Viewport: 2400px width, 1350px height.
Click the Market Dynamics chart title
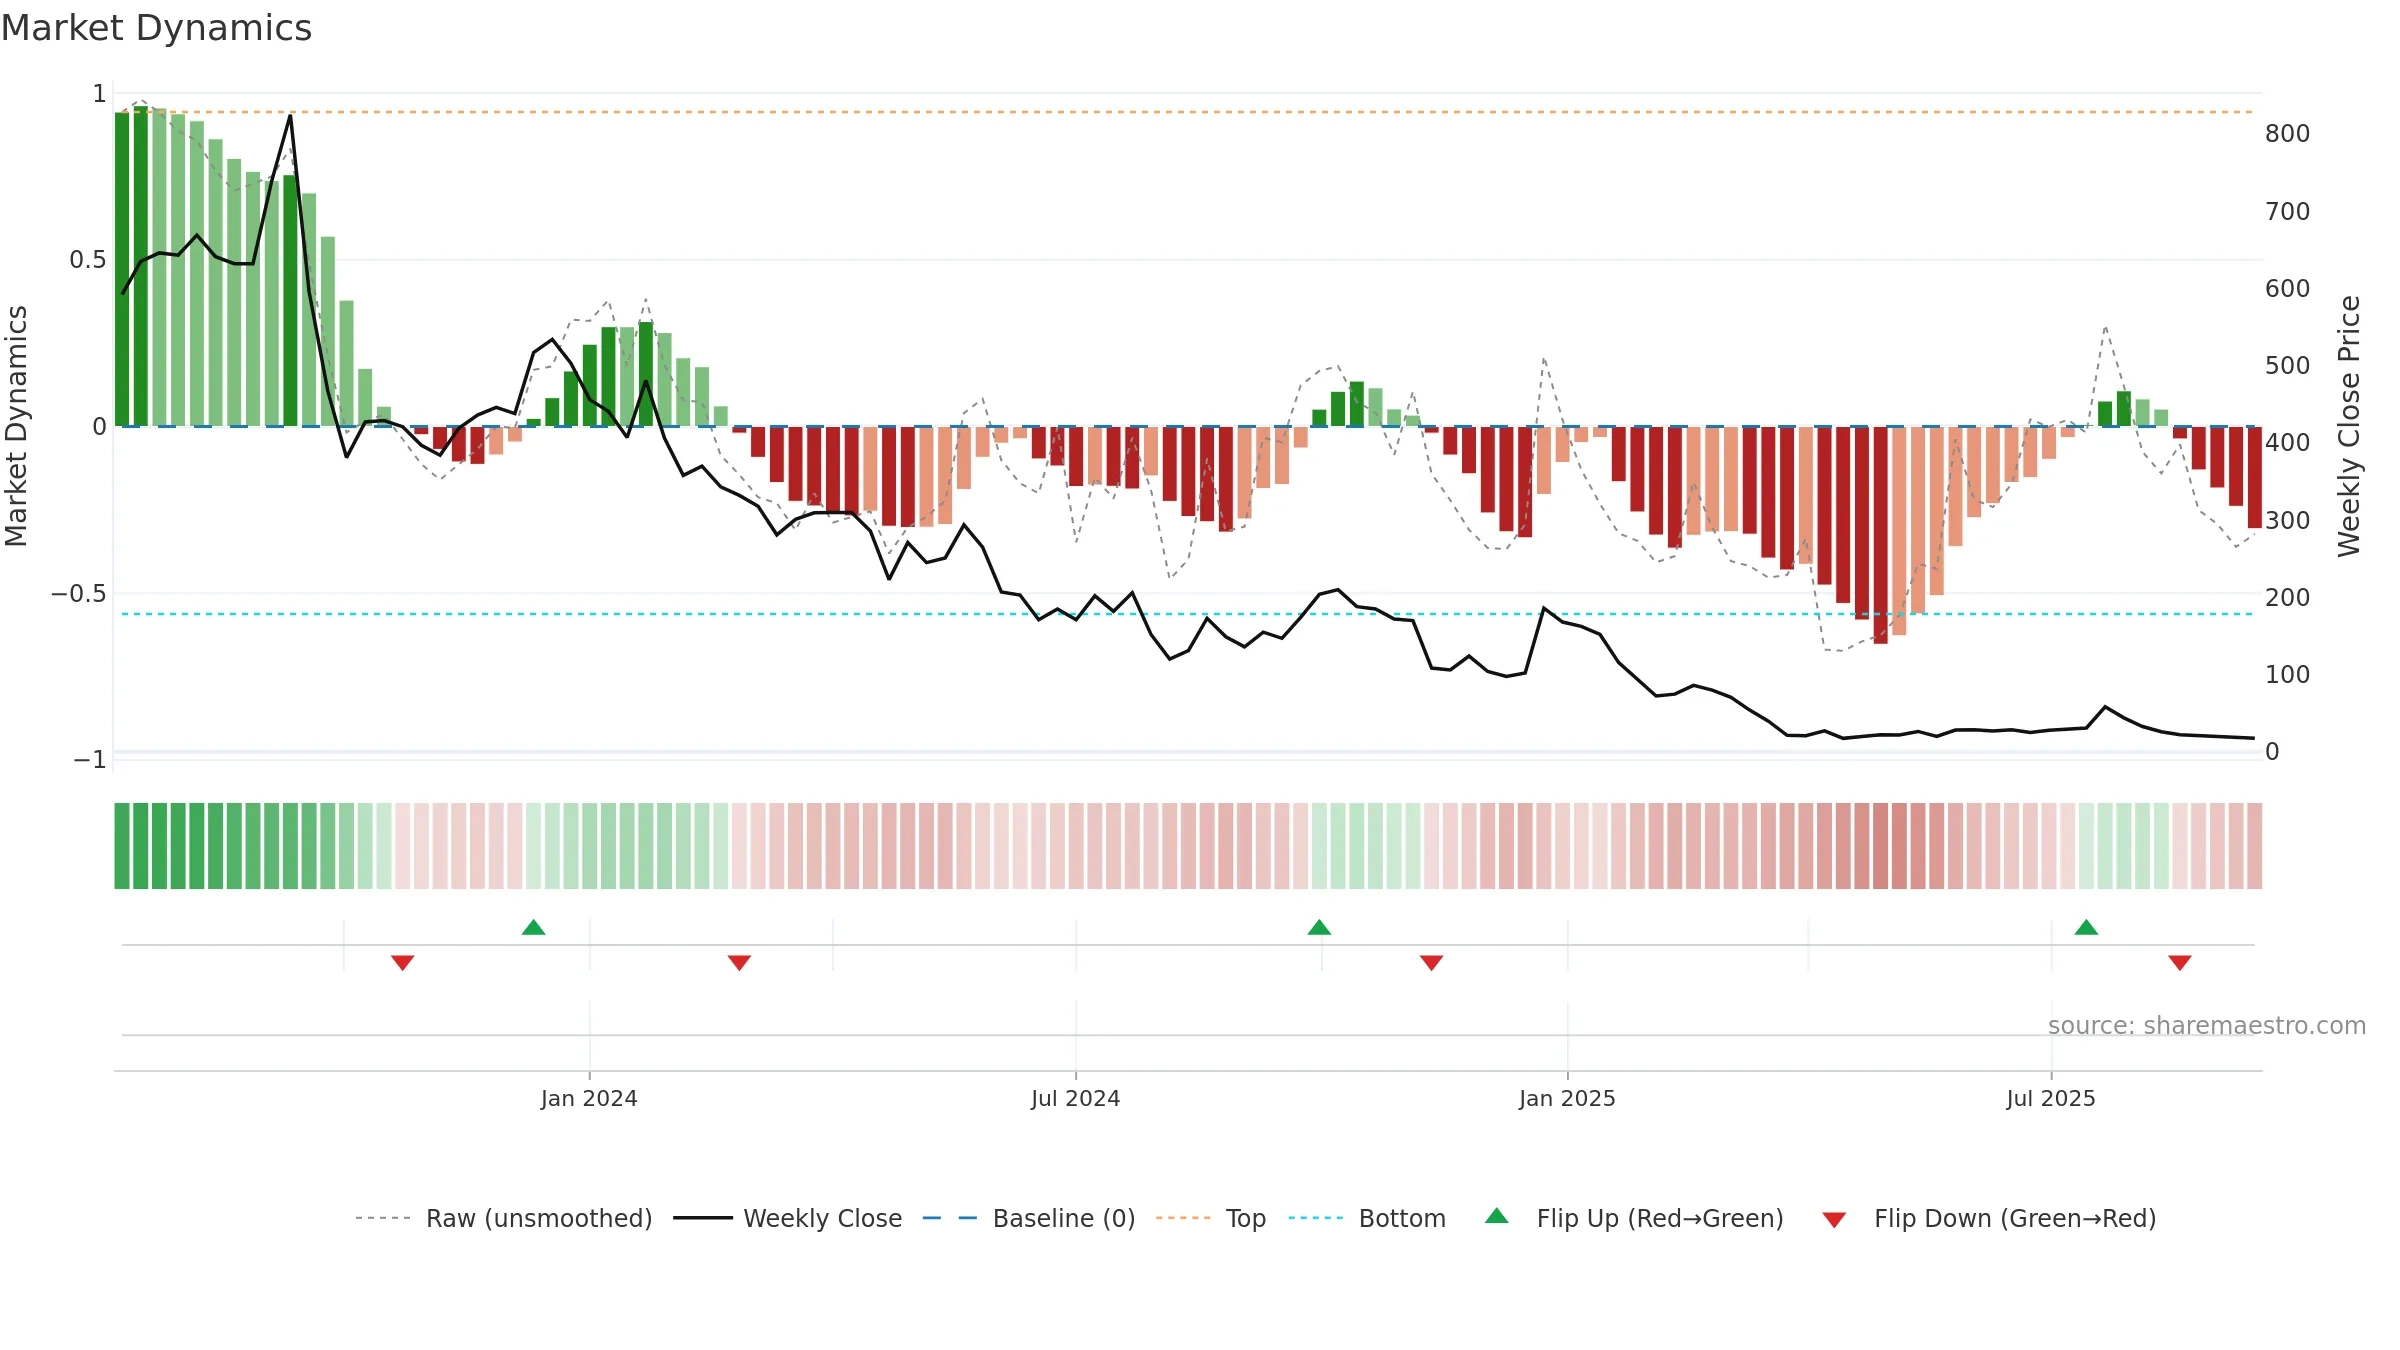157,28
